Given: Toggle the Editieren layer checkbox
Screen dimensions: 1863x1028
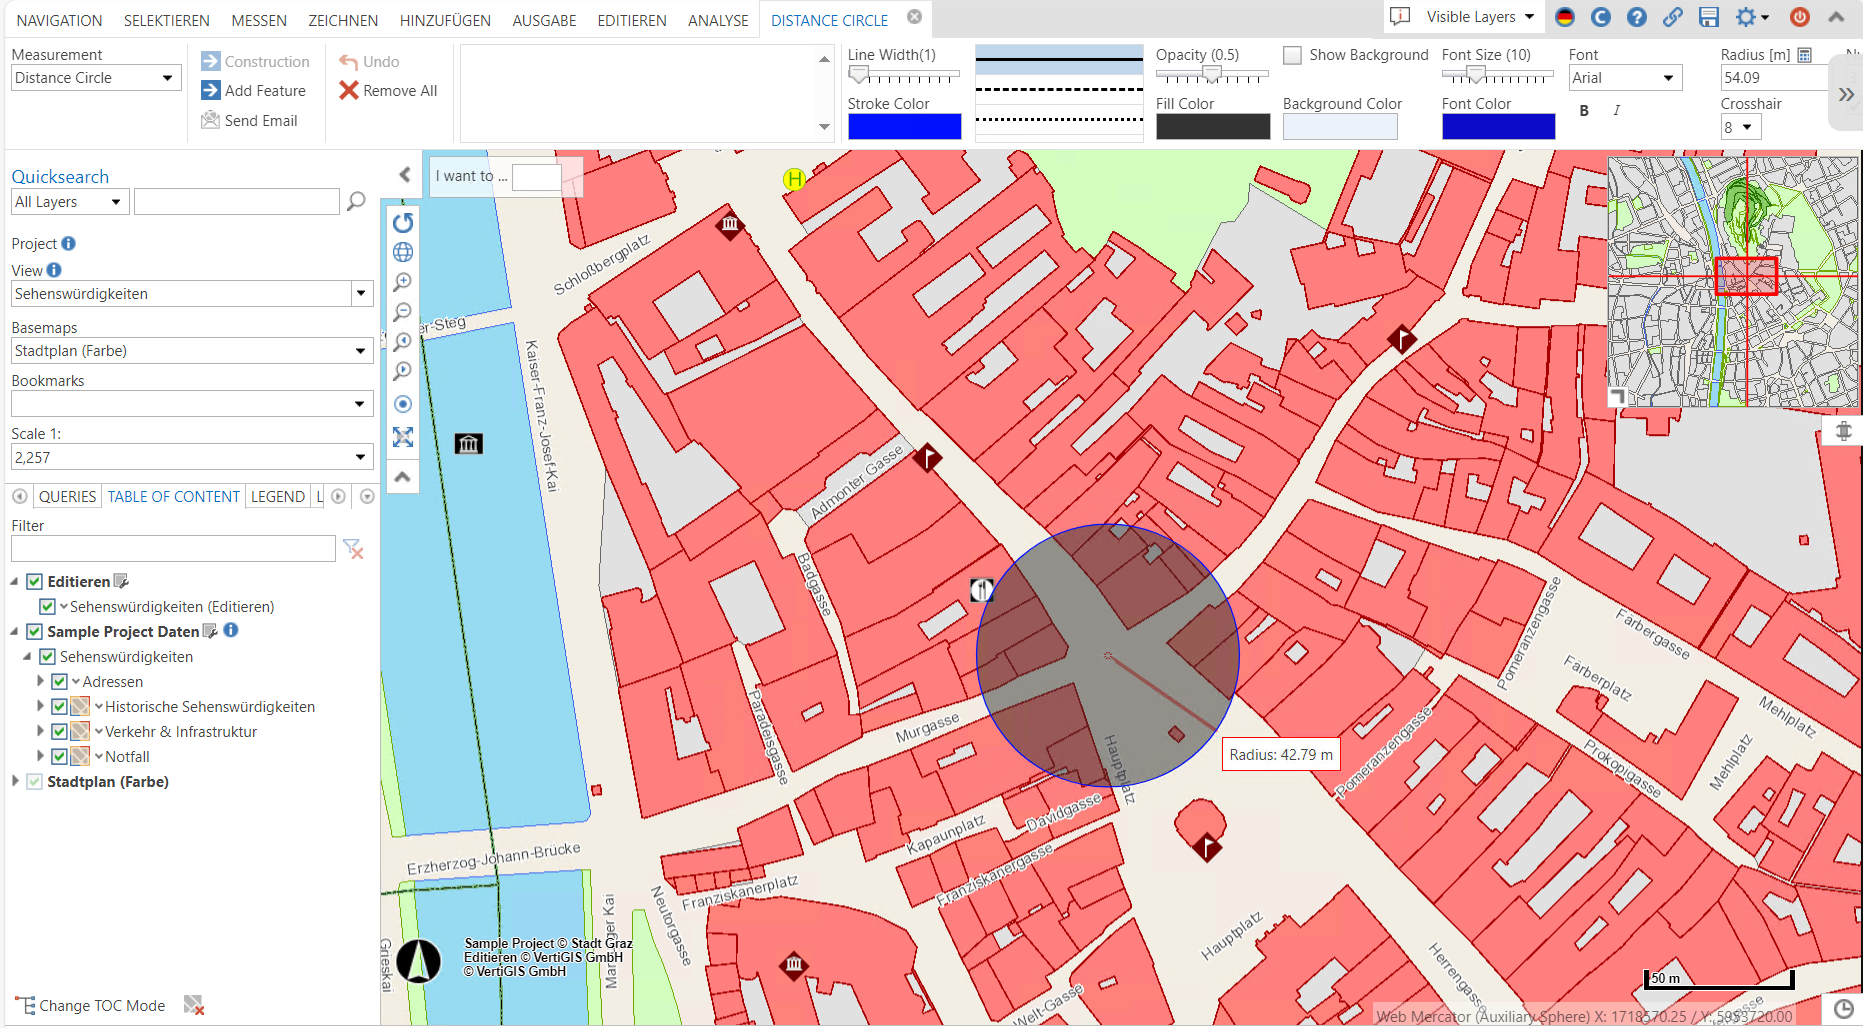Looking at the screenshot, I should coord(34,581).
